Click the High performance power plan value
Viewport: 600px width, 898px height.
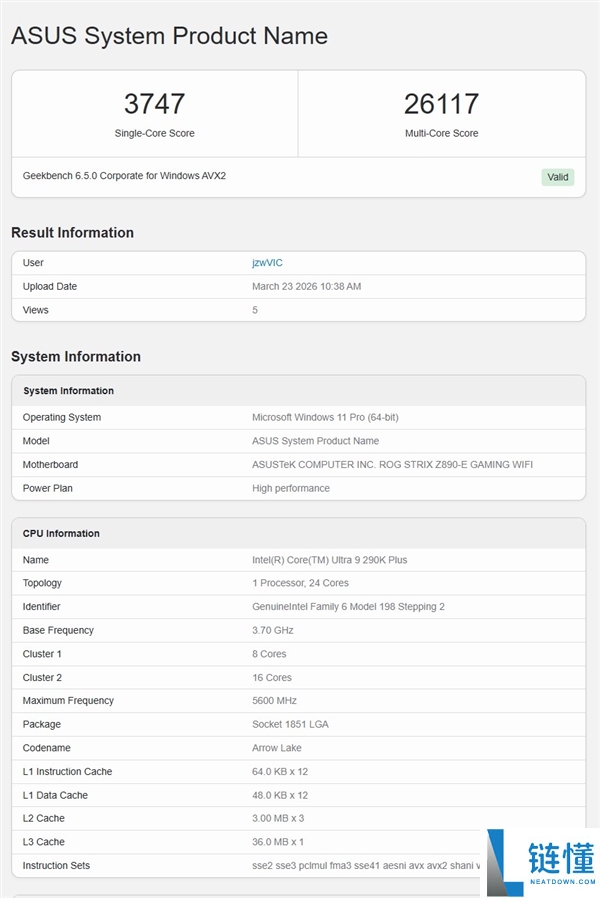tap(291, 489)
